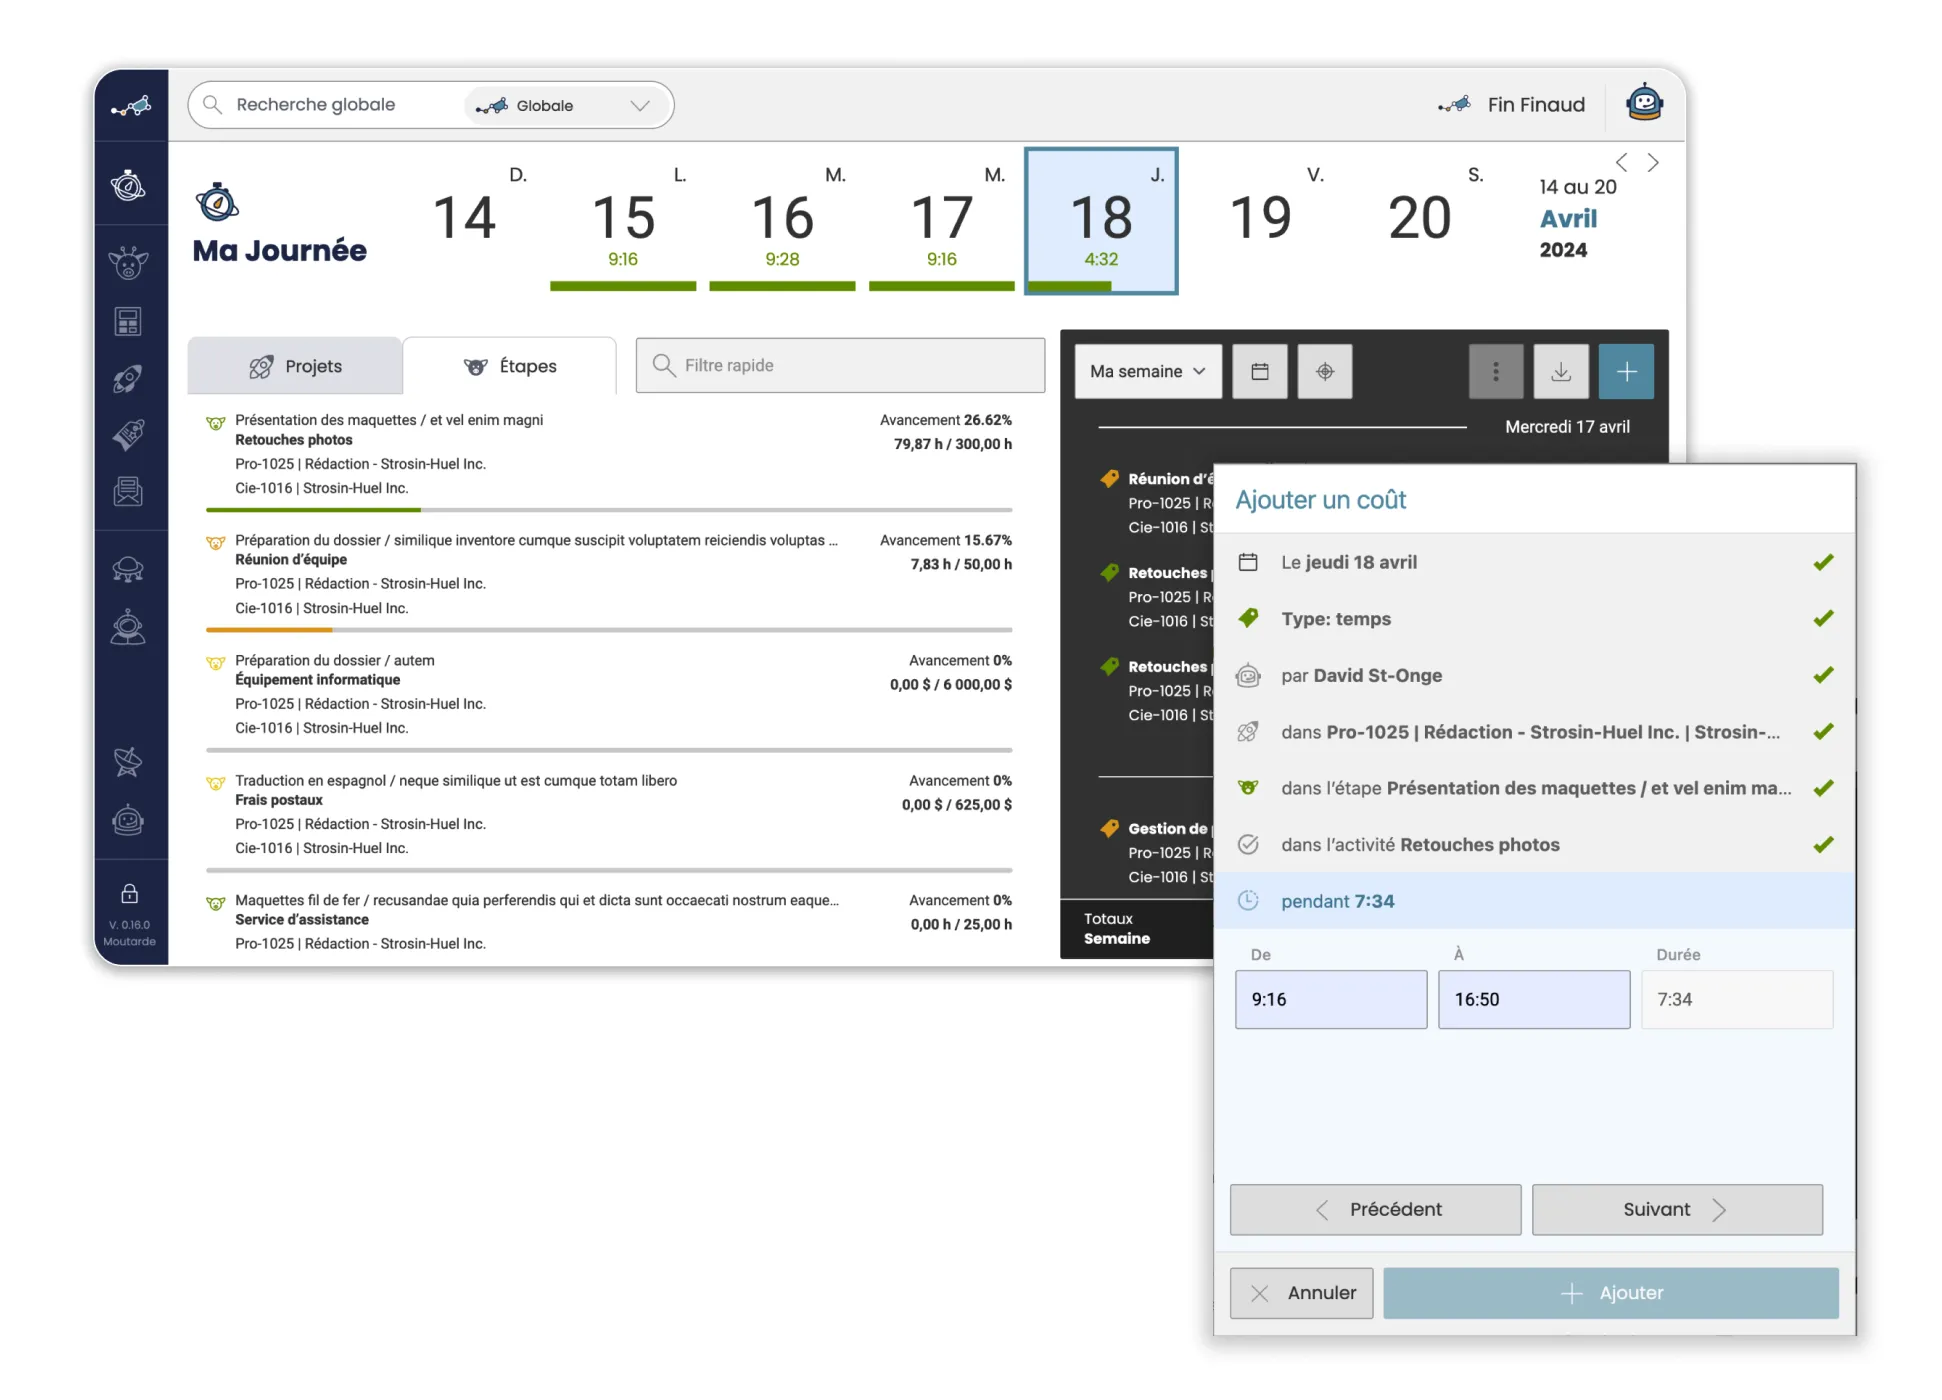The image size is (1942, 1400).
Task: Open Maquettes fil de fer Service d'assistance row
Action: pos(609,922)
